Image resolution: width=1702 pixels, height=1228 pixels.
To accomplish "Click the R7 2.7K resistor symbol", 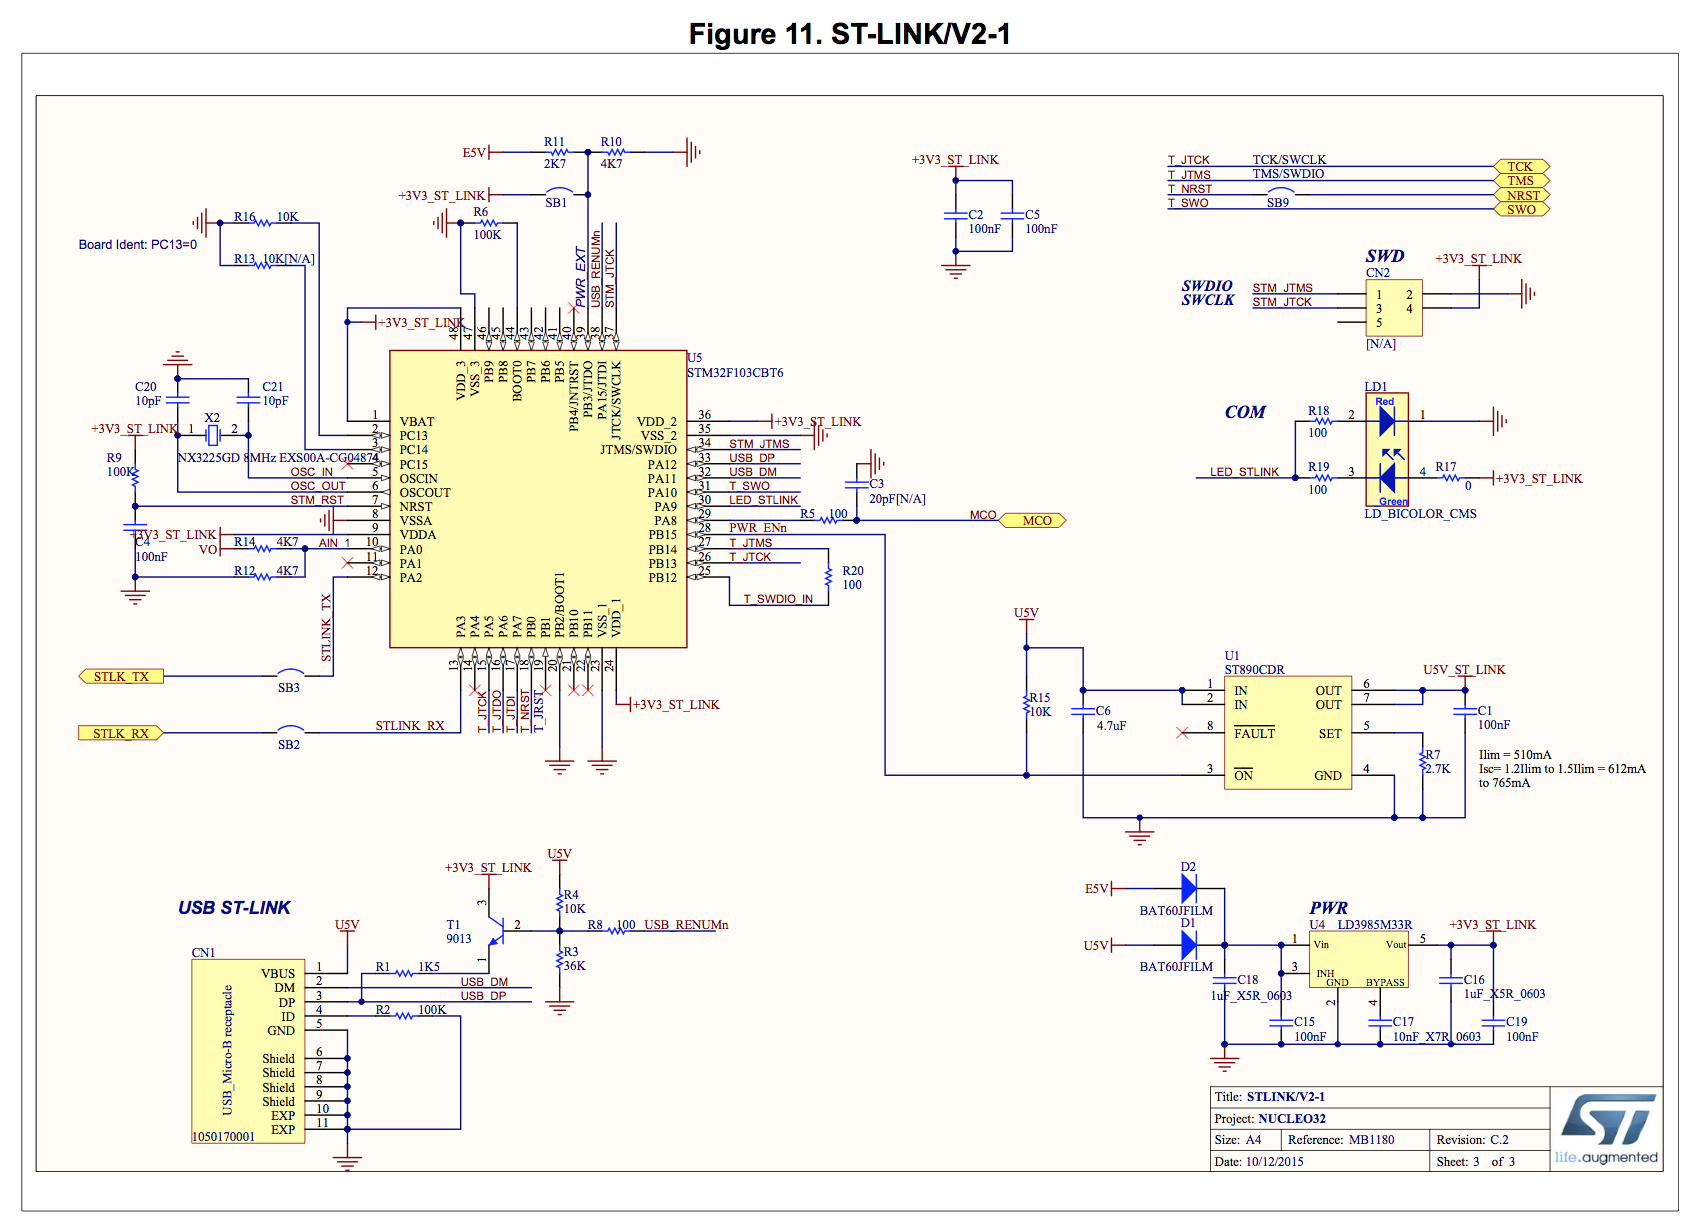I will (1422, 761).
